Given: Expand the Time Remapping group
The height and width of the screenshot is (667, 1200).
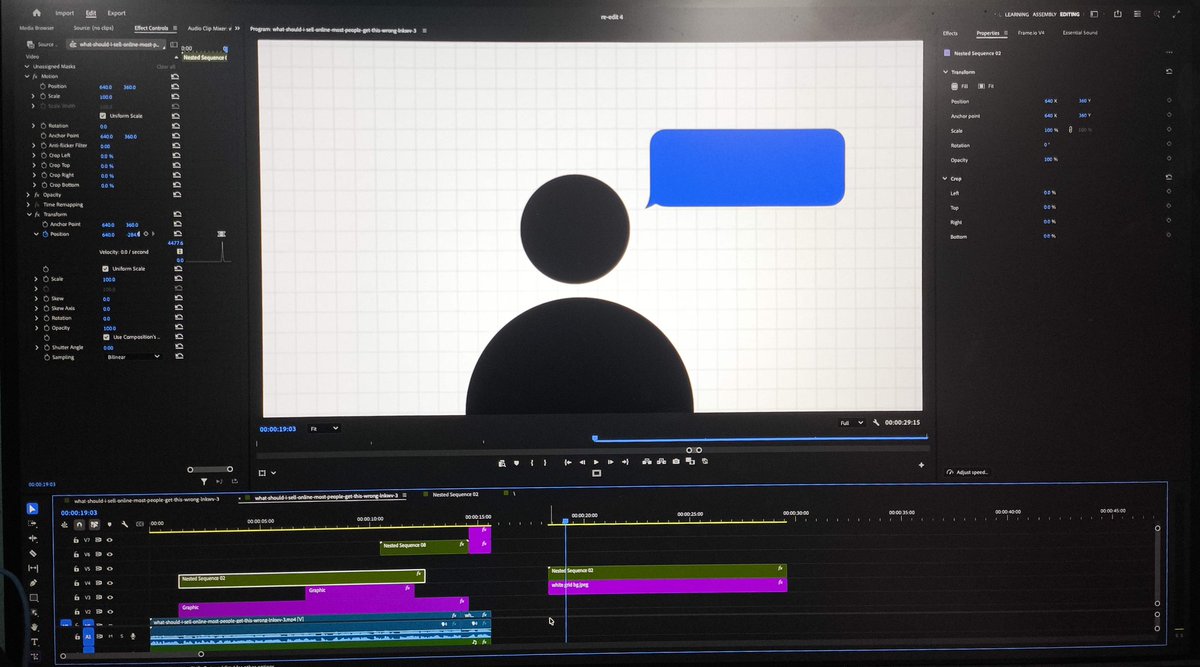Looking at the screenshot, I should 28,205.
